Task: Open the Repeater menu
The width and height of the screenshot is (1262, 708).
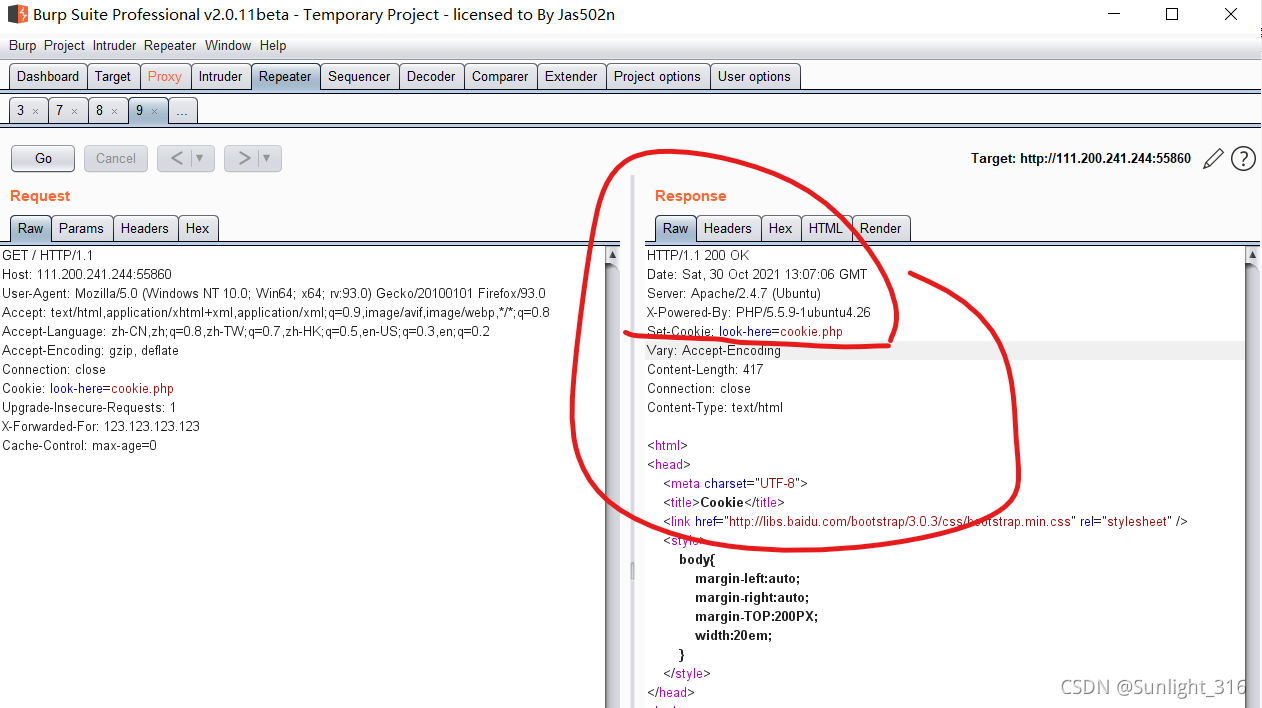Action: [170, 46]
